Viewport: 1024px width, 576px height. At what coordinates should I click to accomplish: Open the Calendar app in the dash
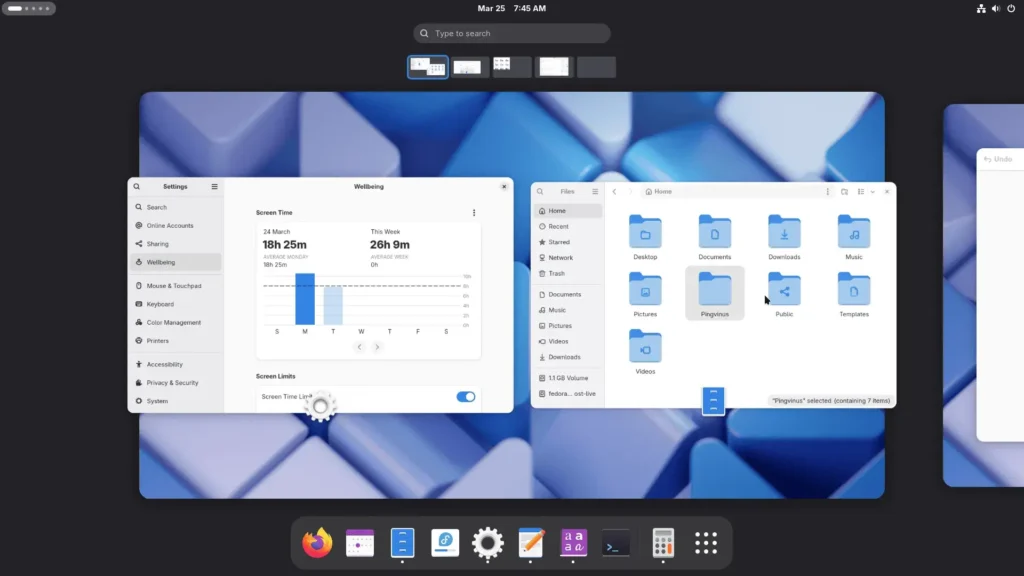coord(359,543)
